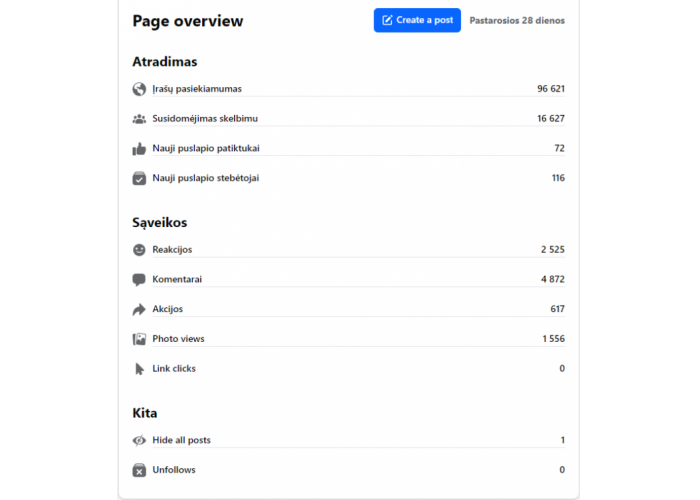
Task: Select the Įrašų pasiekiamumas label
Action: tap(197, 89)
